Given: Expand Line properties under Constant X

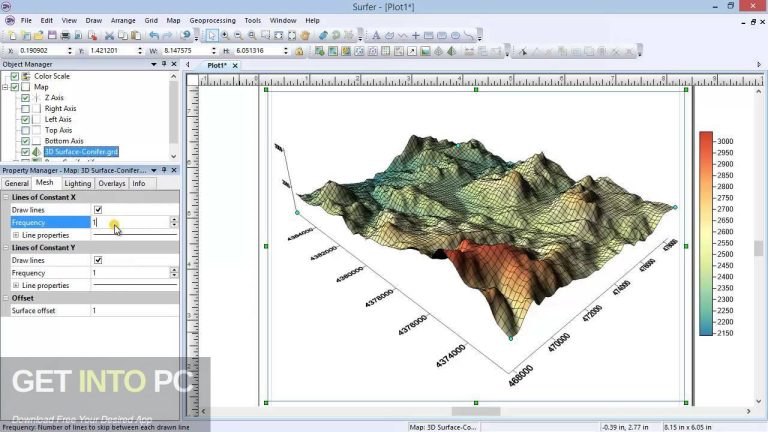Looking at the screenshot, I should pos(16,235).
